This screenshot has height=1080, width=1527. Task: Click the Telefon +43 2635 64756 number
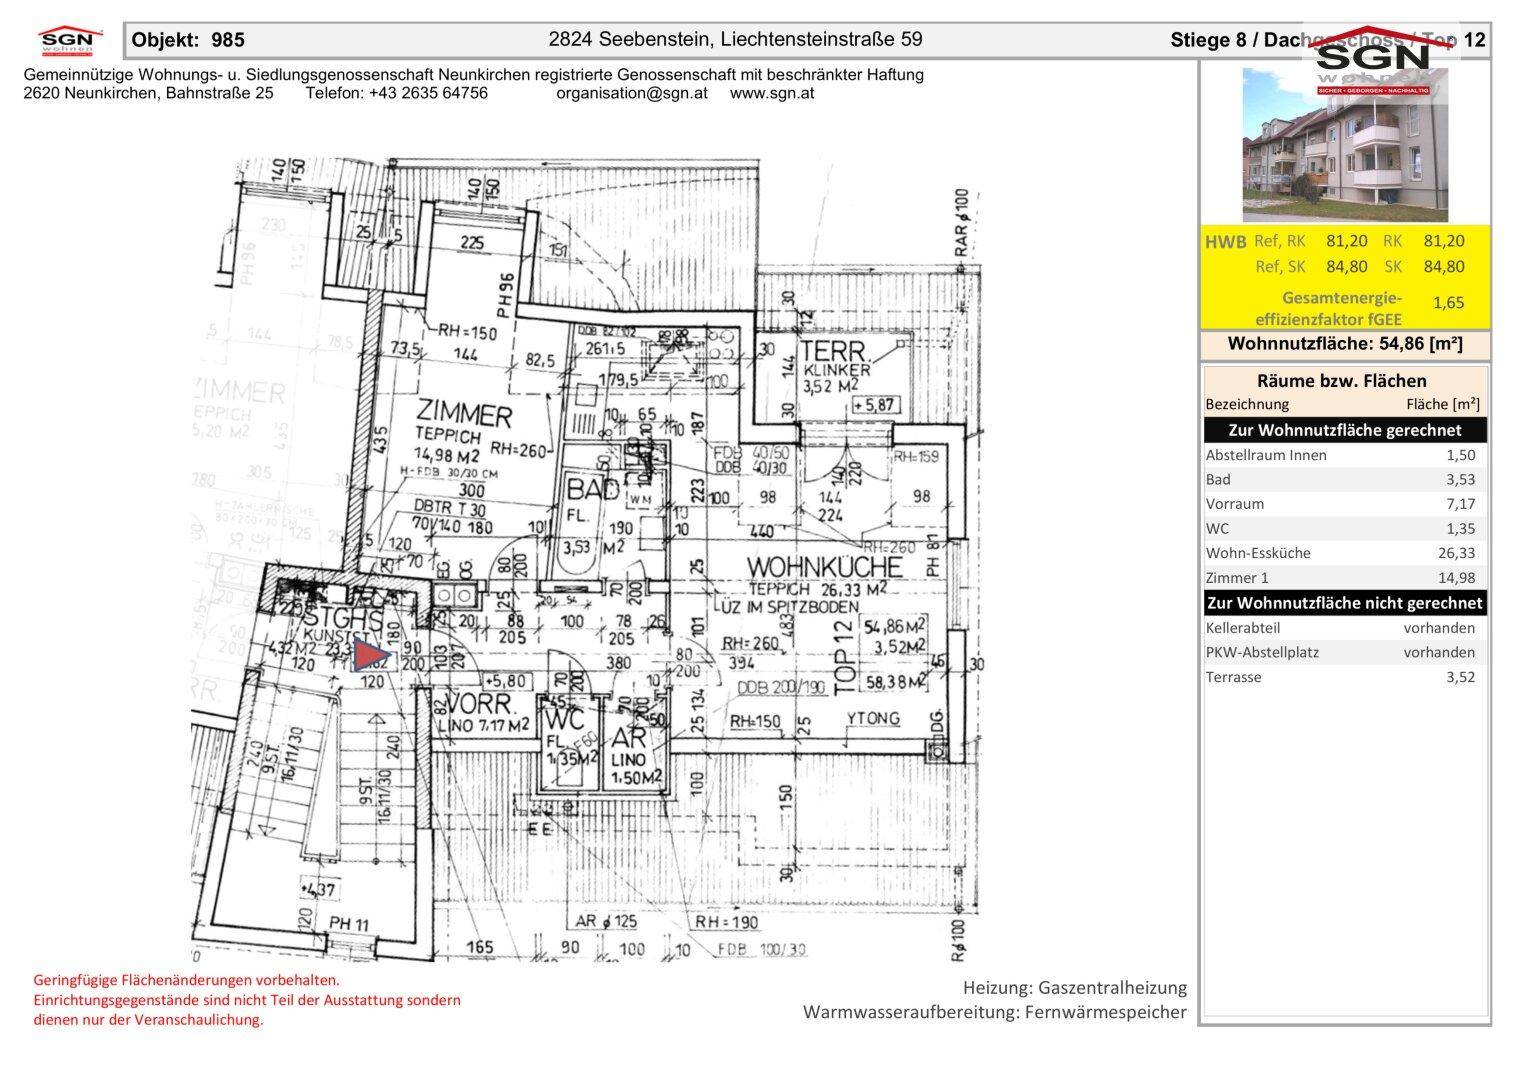[397, 93]
